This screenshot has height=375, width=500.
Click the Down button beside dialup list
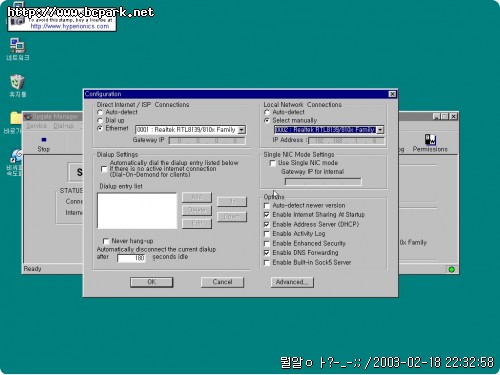coord(232,217)
